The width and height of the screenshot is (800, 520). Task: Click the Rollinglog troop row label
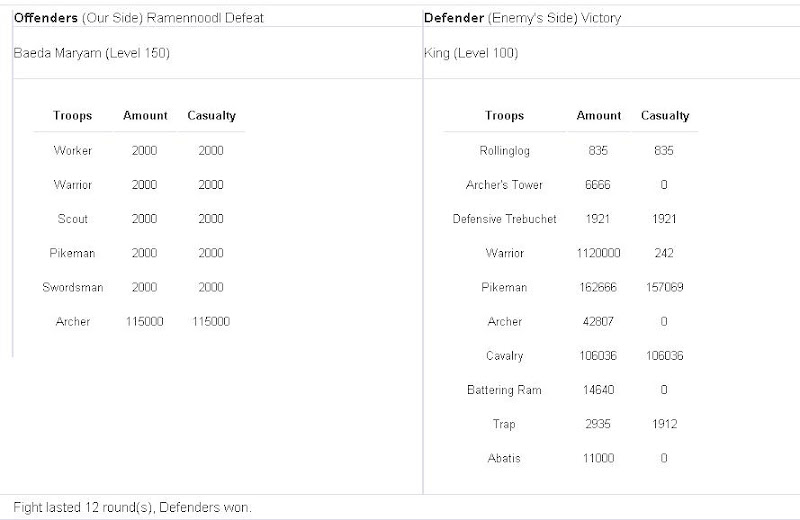tap(504, 151)
